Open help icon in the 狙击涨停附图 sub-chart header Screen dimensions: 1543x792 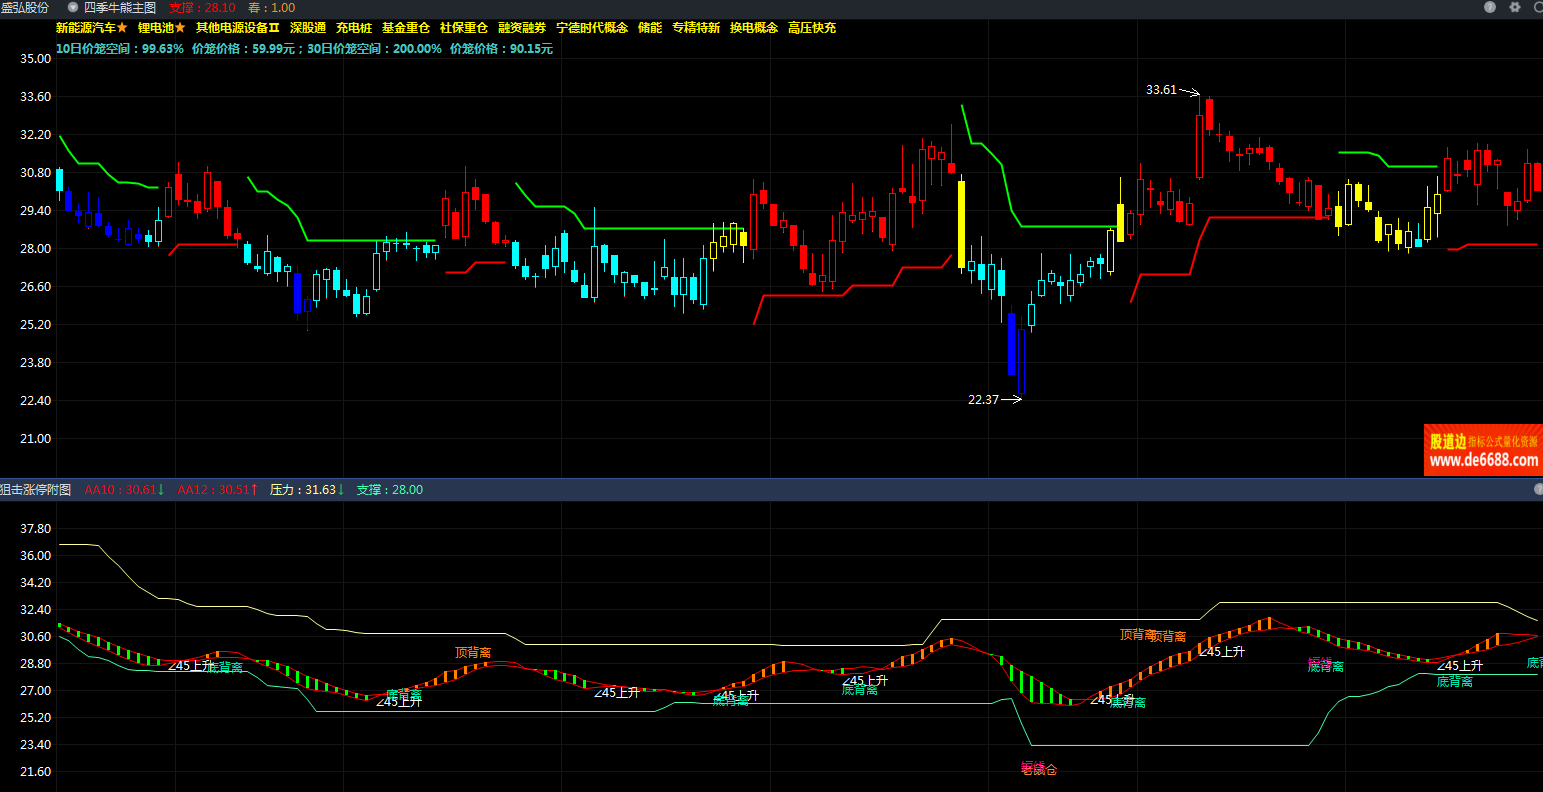click(x=1538, y=489)
